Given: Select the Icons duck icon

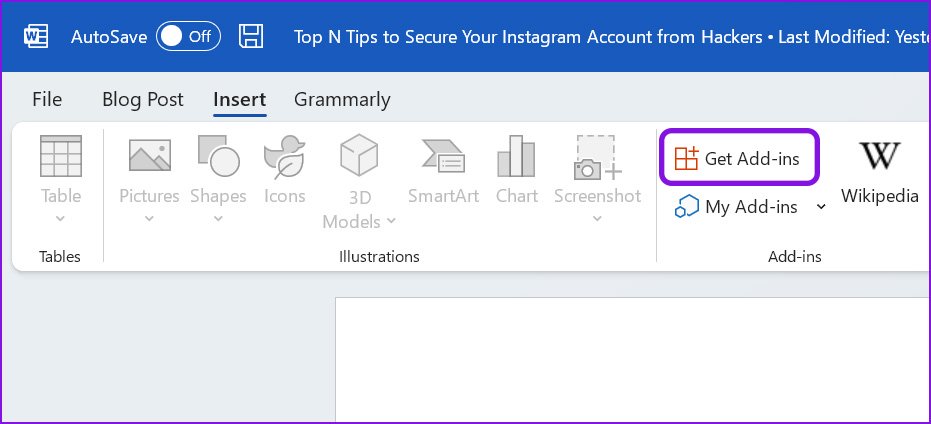Looking at the screenshot, I should [284, 157].
